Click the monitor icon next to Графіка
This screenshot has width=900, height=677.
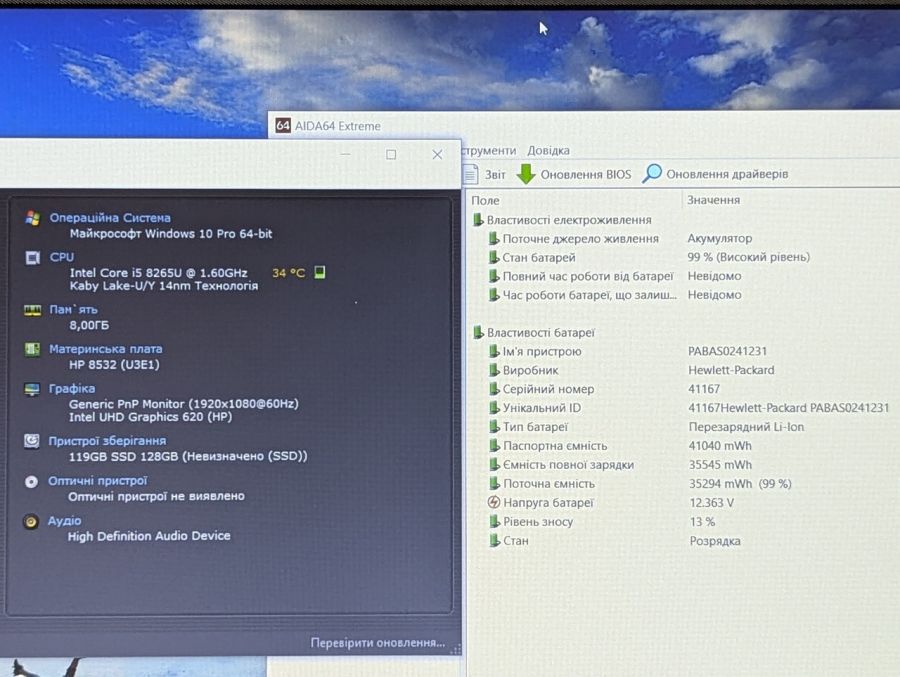(32, 389)
